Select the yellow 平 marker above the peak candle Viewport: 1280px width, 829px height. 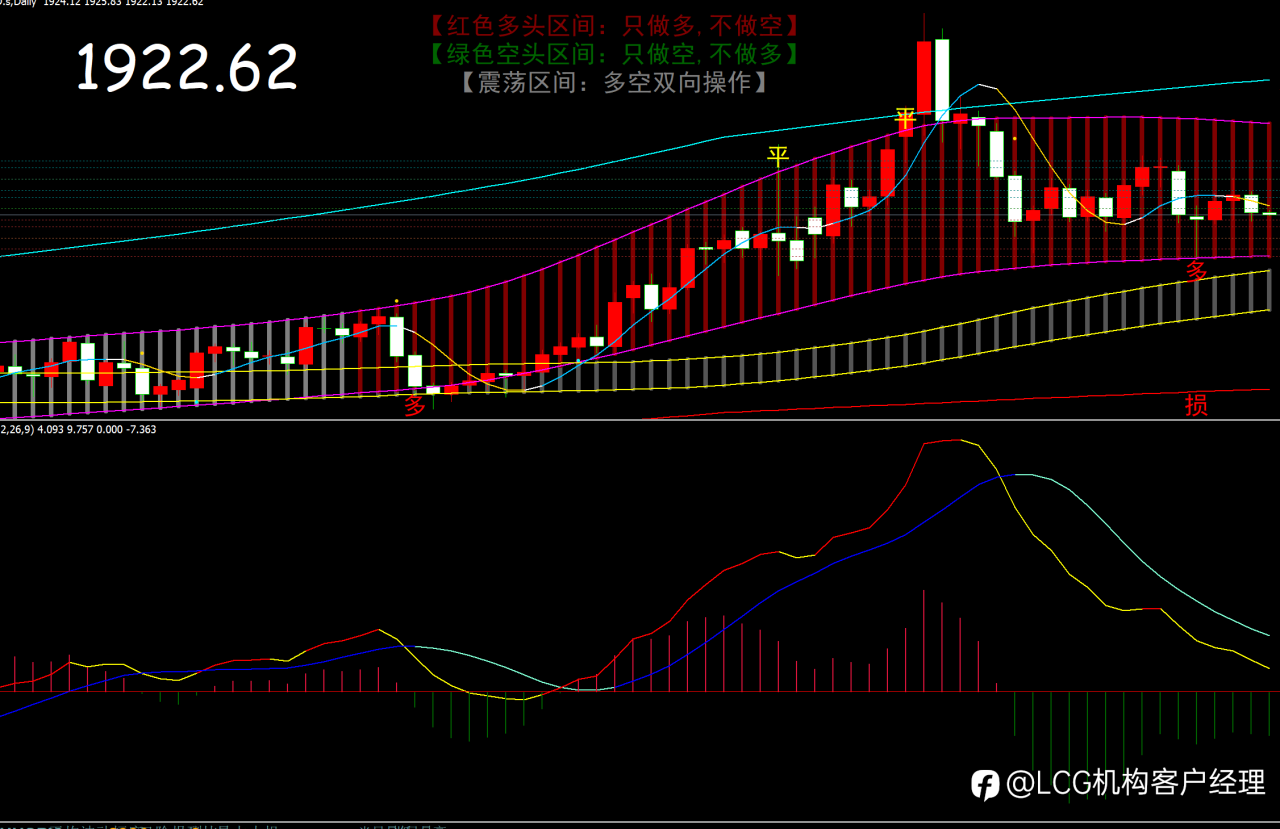click(905, 120)
